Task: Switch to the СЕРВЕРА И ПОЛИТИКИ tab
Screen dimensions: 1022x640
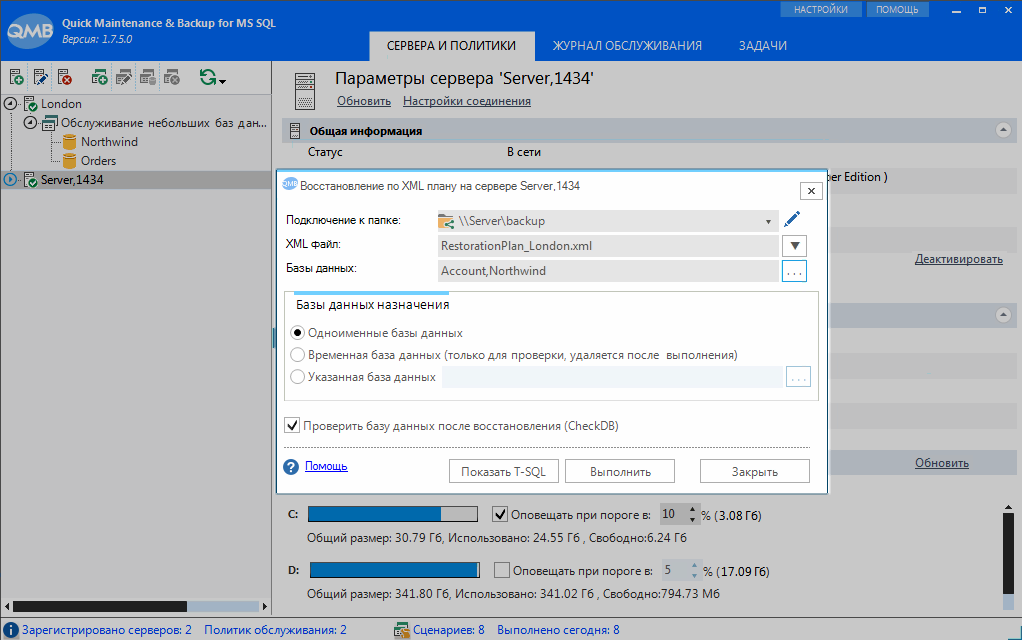Action: pos(451,46)
